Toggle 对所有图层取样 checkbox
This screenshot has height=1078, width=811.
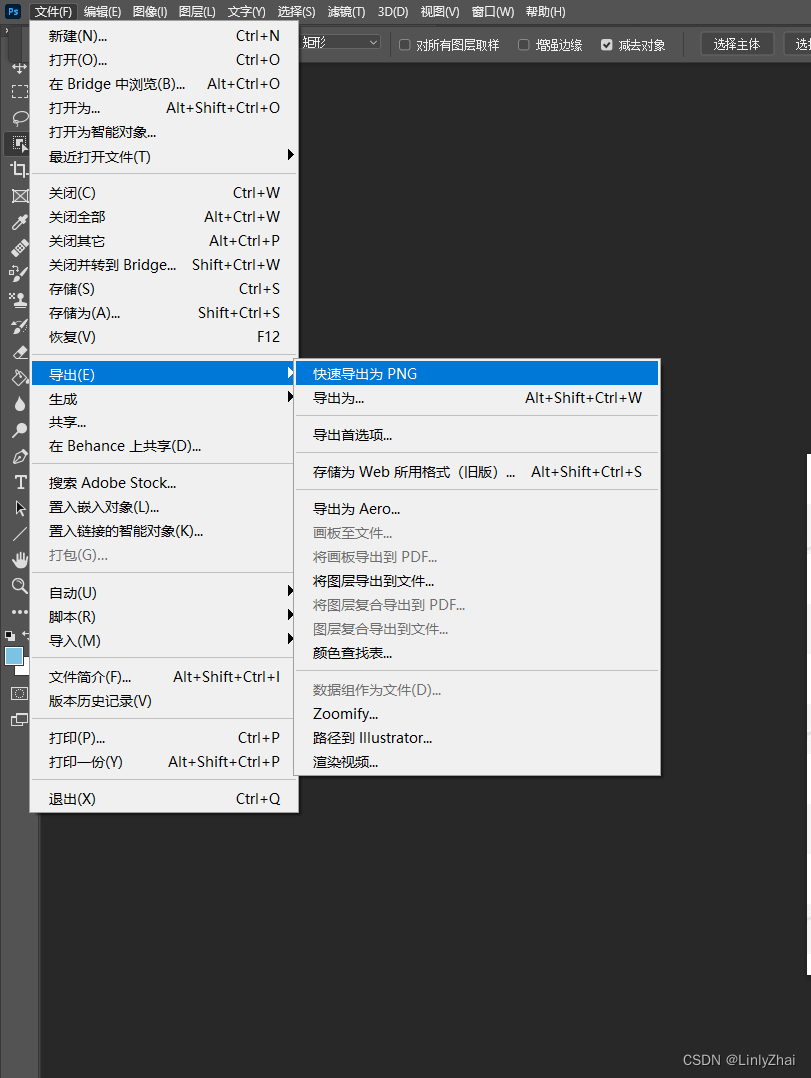(405, 45)
